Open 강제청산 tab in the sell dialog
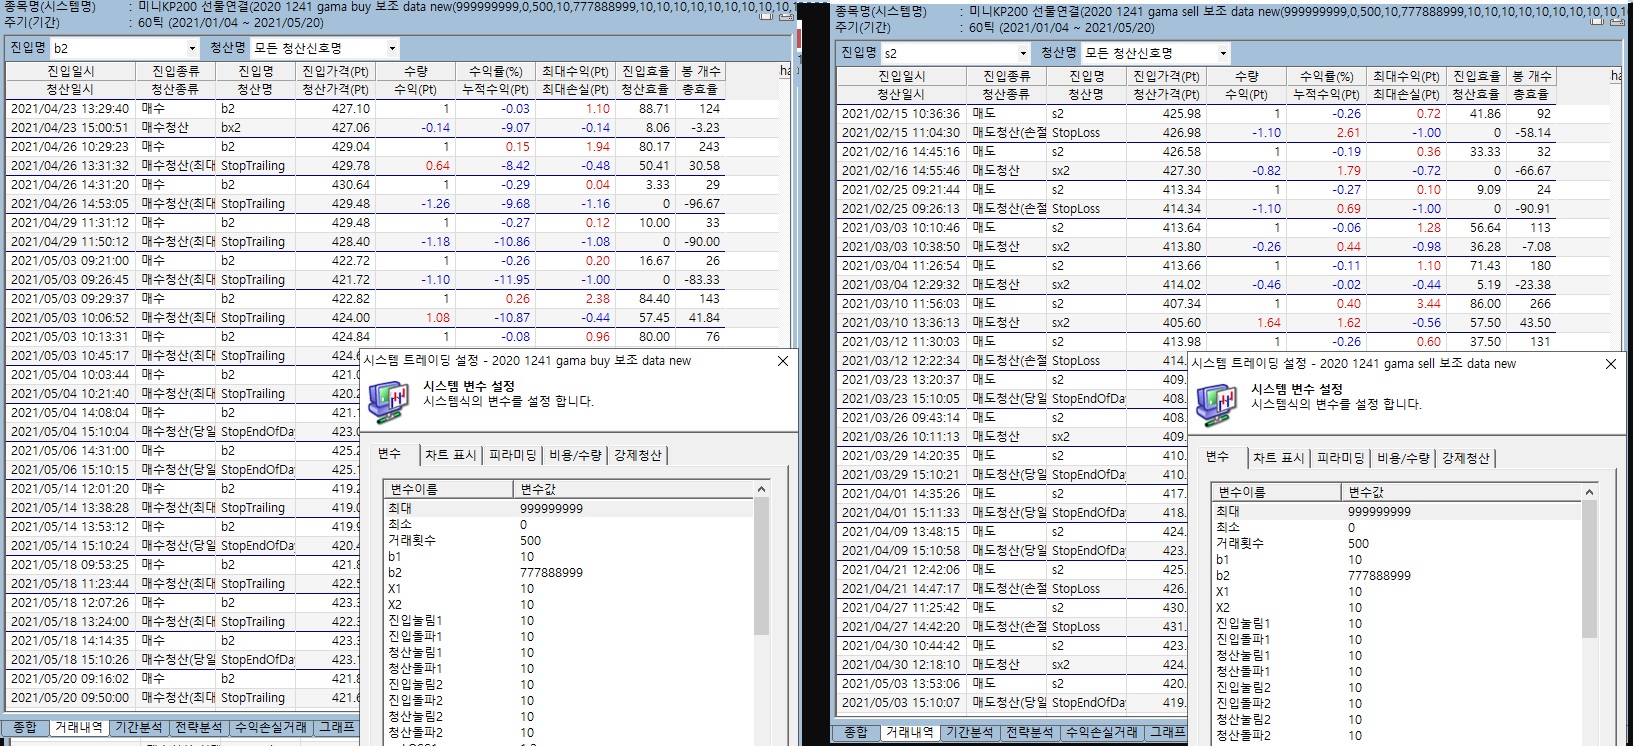 (1465, 458)
